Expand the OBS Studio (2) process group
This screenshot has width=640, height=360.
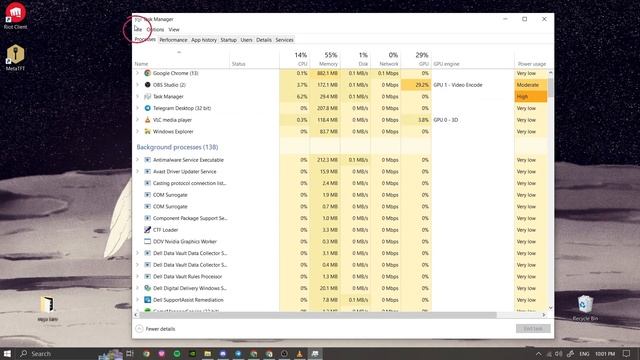tap(138, 85)
